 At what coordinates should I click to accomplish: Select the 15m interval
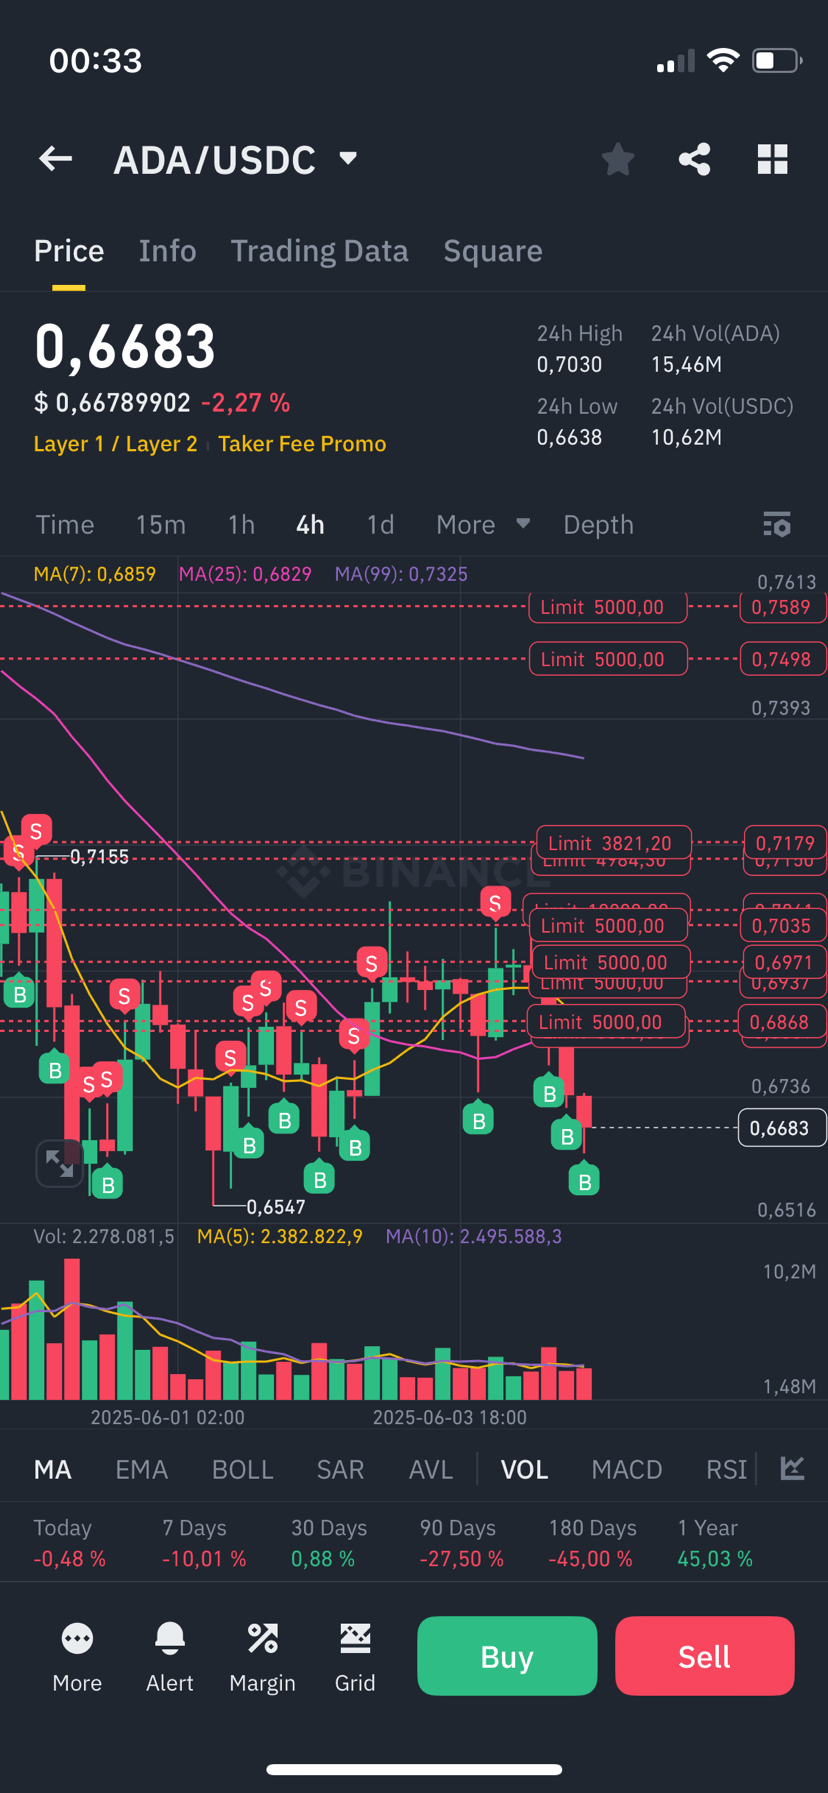(x=161, y=524)
